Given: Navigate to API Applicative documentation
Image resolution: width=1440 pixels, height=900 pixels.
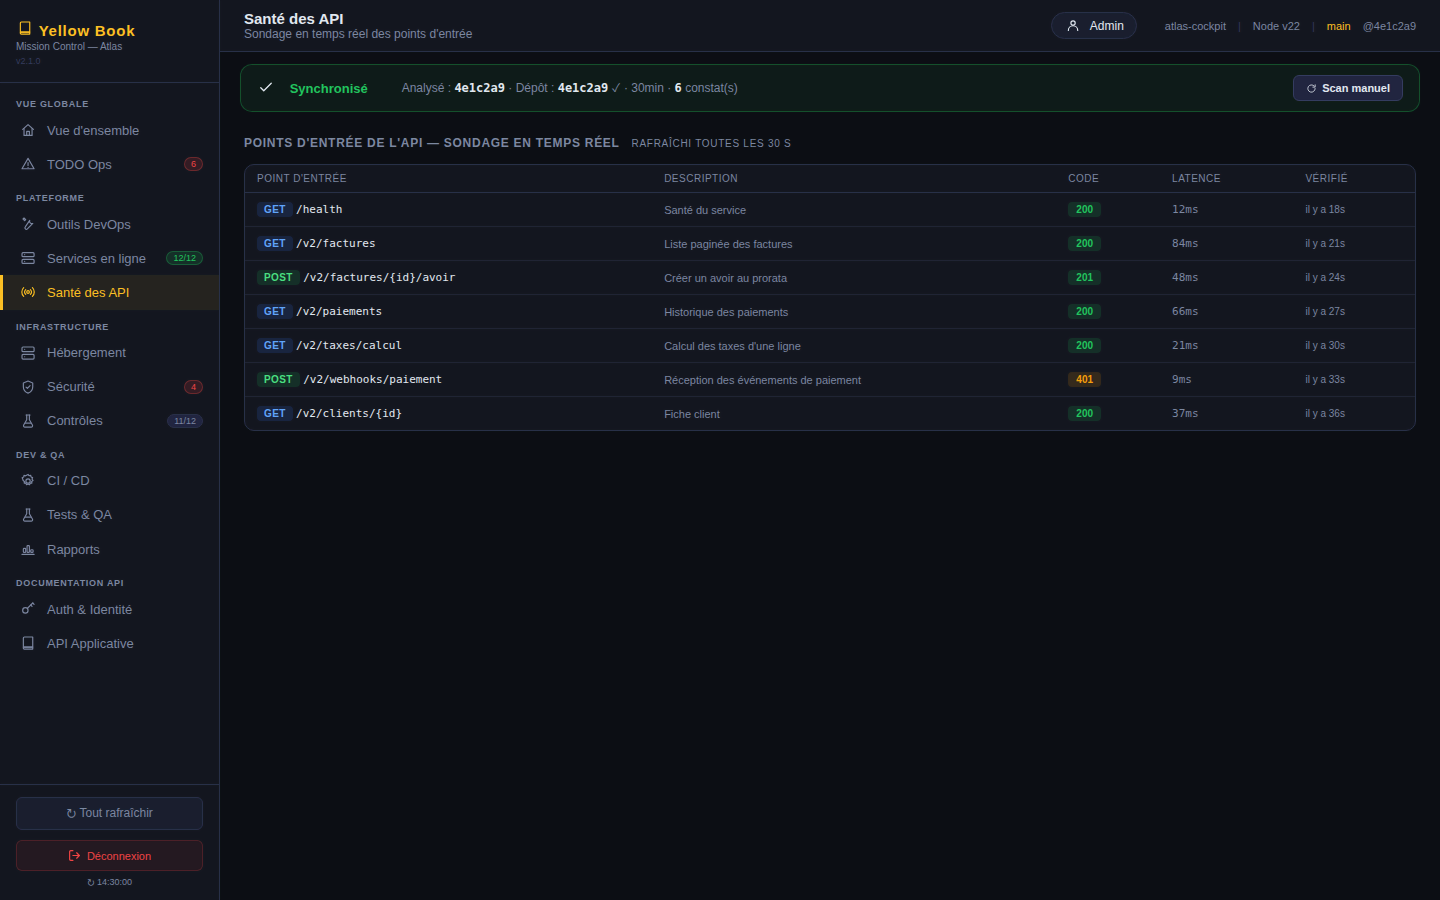Looking at the screenshot, I should point(109,643).
